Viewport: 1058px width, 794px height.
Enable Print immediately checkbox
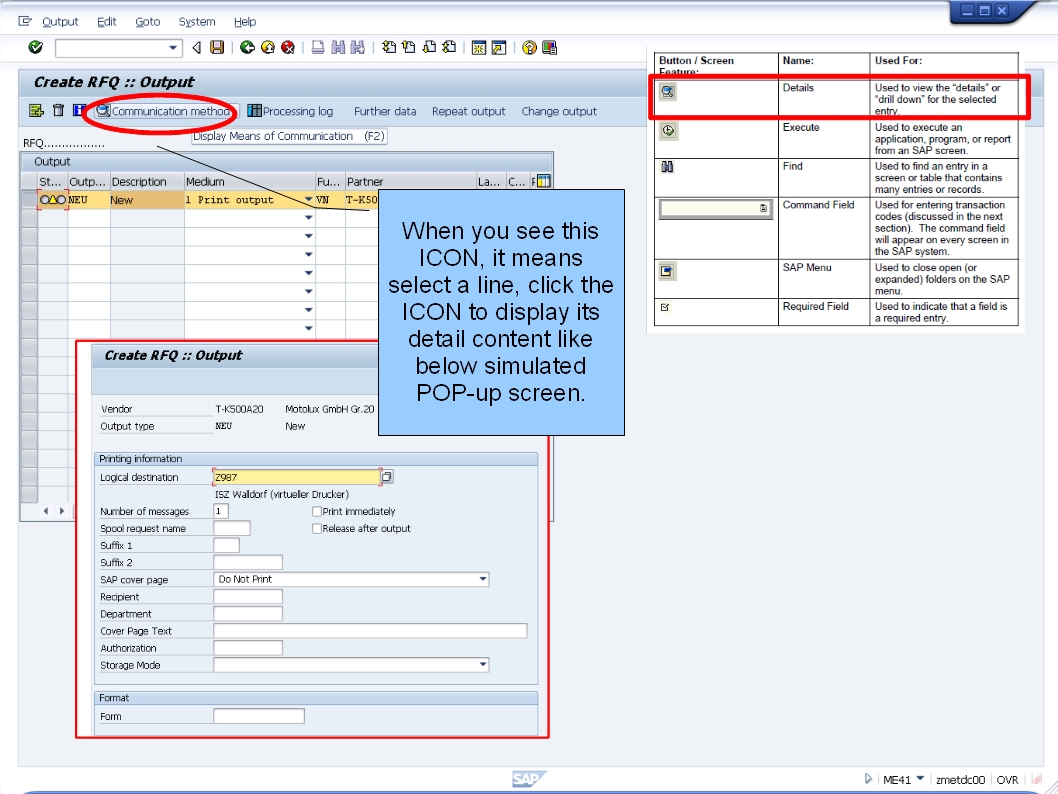[318, 511]
